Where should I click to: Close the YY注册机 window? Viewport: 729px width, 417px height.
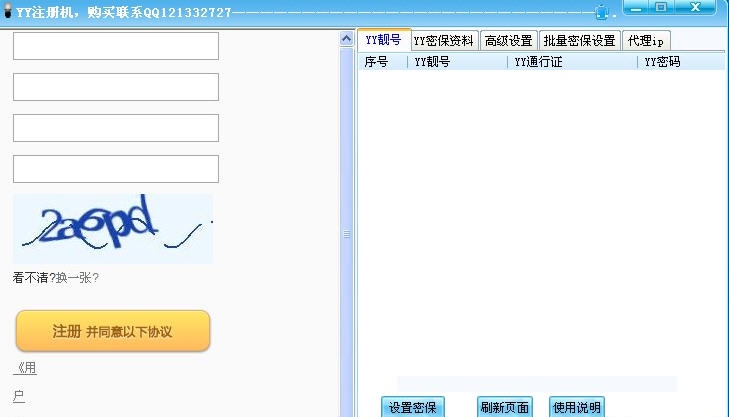click(x=695, y=7)
